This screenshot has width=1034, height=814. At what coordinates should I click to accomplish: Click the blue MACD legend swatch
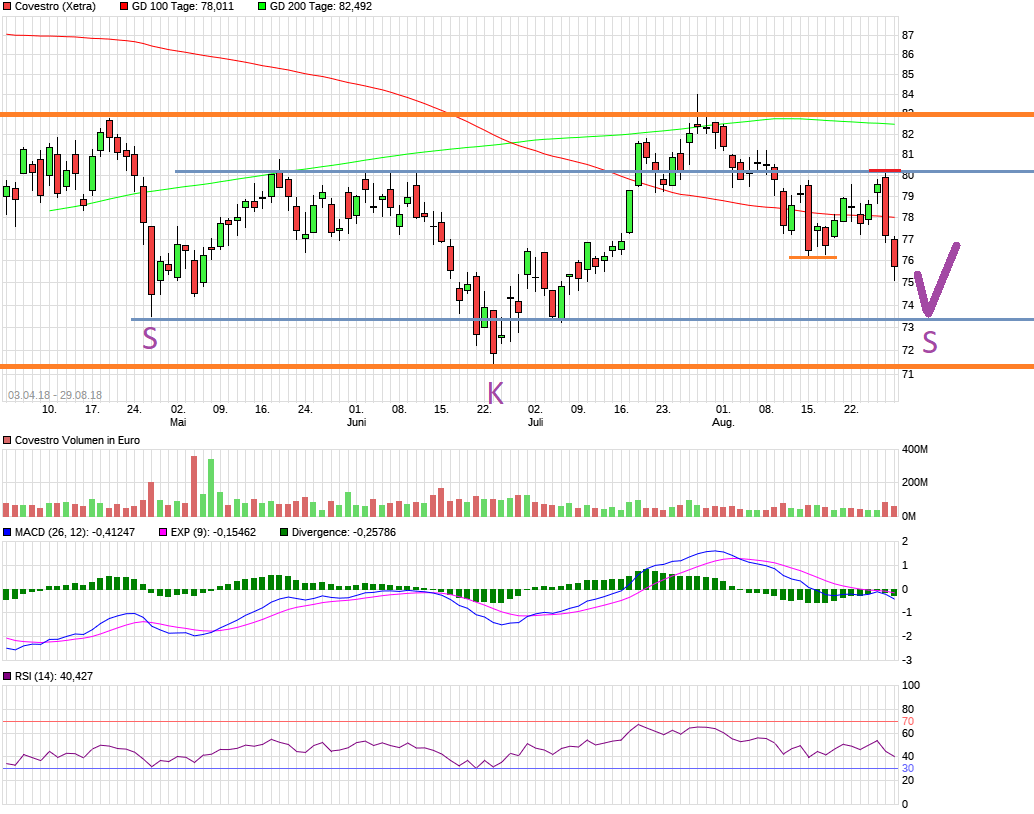[7, 532]
